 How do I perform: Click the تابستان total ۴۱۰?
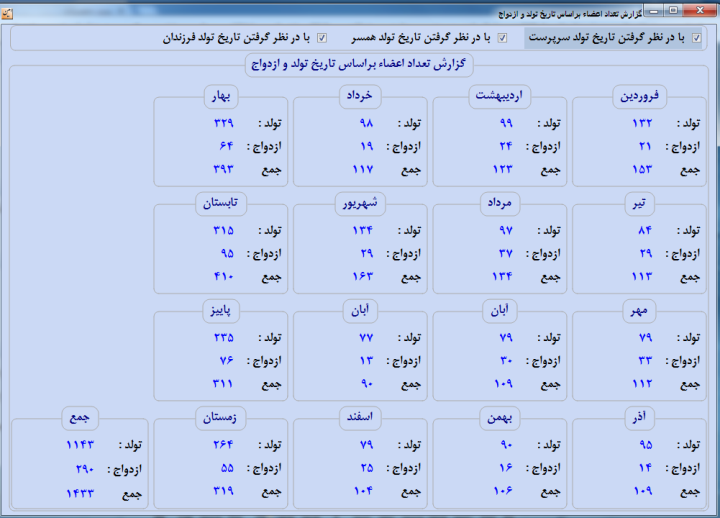point(224,276)
